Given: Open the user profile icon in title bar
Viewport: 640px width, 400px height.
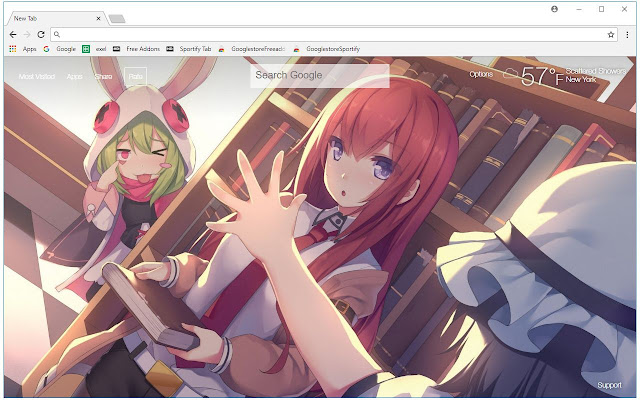Looking at the screenshot, I should [x=554, y=9].
